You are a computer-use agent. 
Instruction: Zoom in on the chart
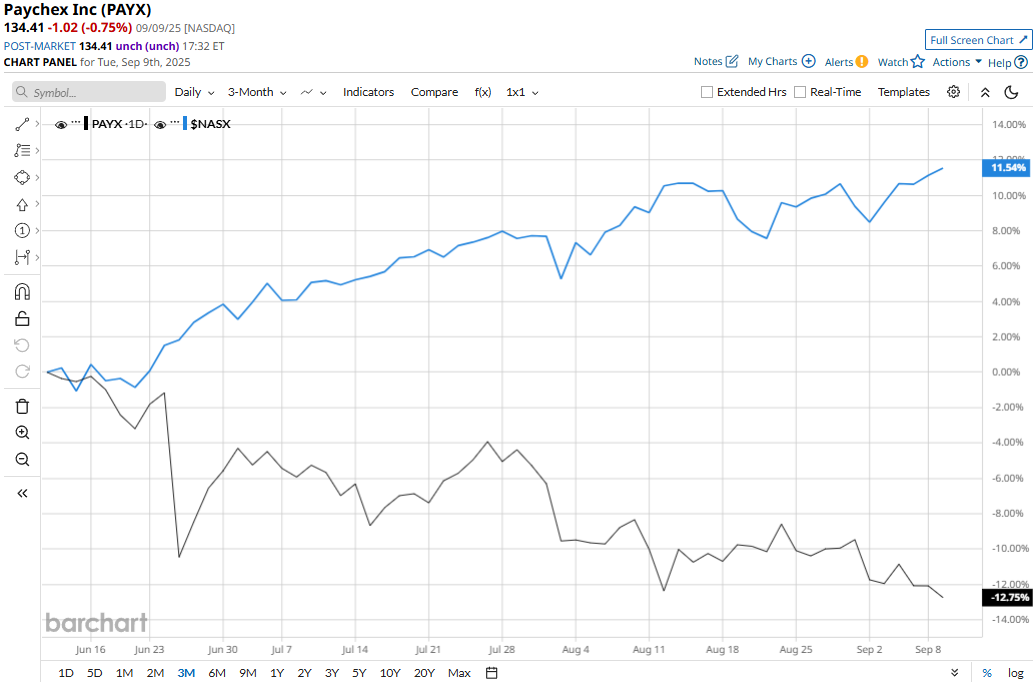[x=22, y=433]
